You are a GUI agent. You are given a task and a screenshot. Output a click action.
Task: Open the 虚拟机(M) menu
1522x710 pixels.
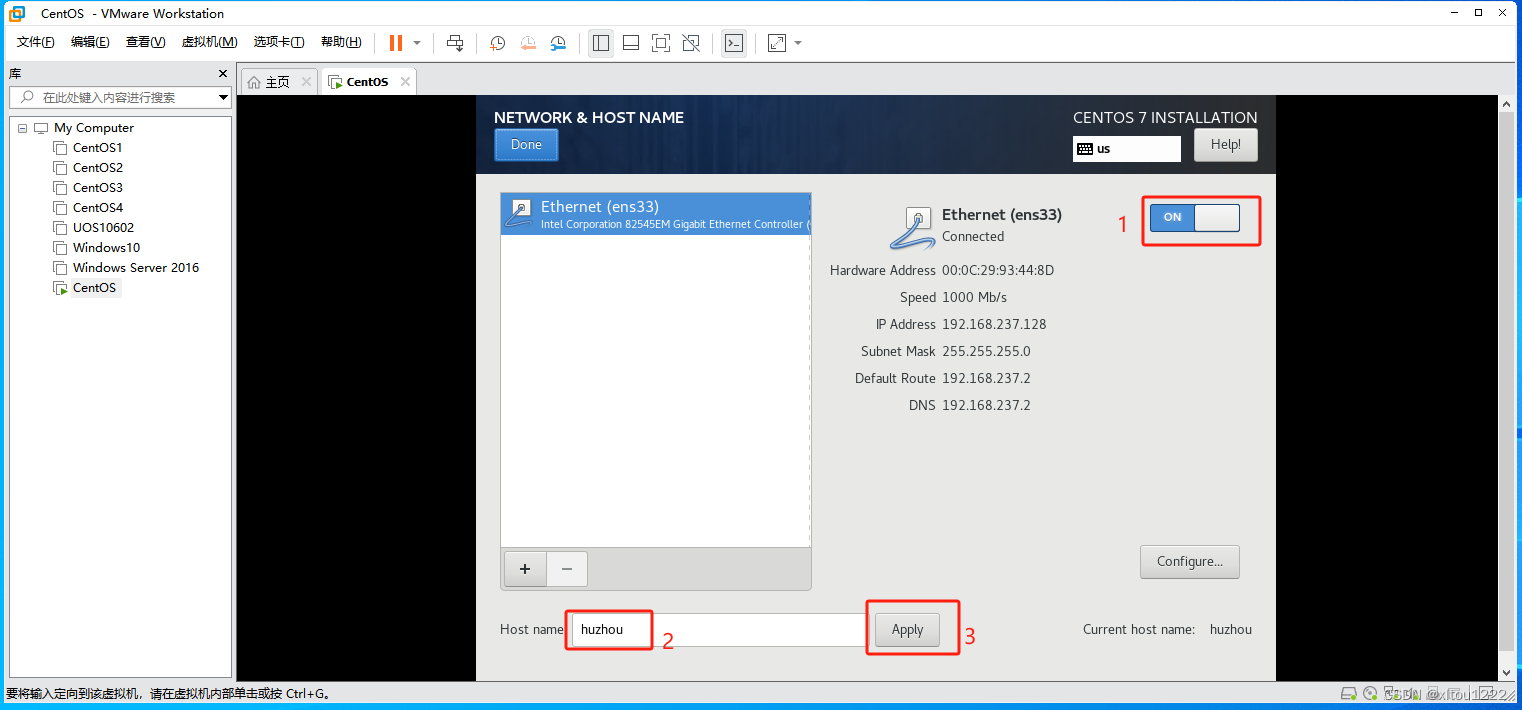click(x=209, y=42)
